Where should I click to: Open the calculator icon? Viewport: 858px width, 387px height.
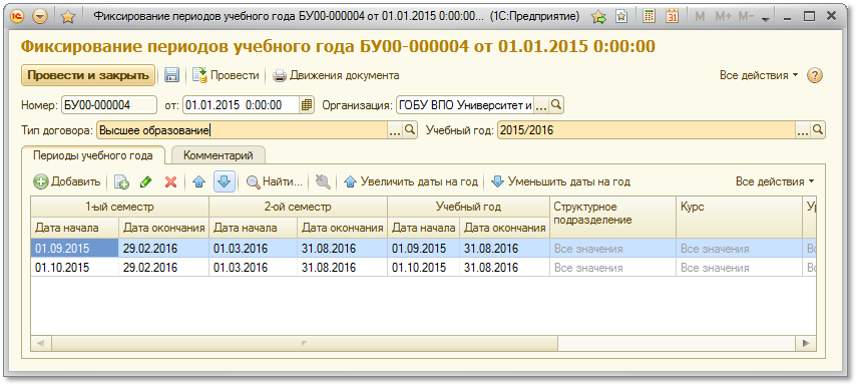tap(650, 17)
